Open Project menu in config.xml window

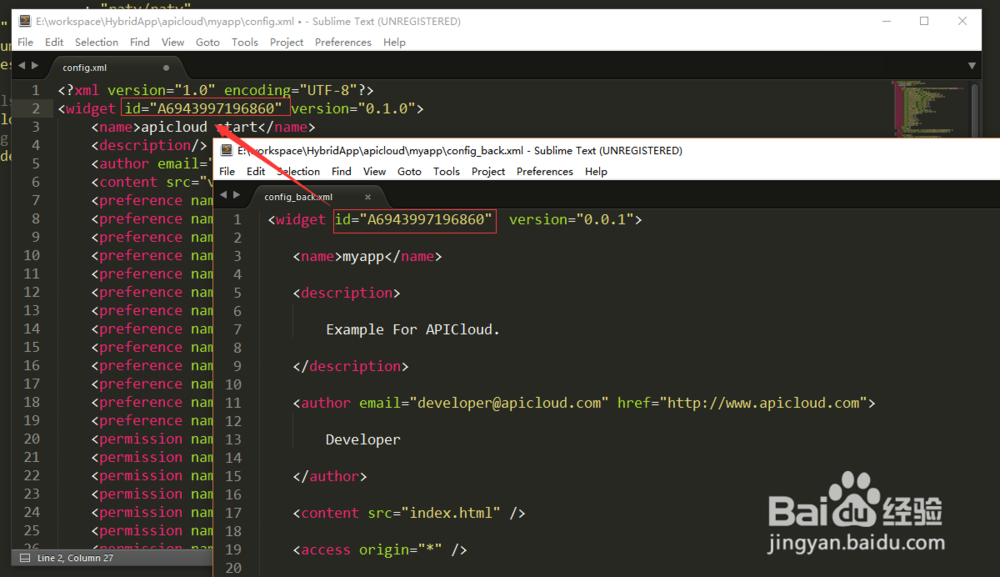point(286,42)
